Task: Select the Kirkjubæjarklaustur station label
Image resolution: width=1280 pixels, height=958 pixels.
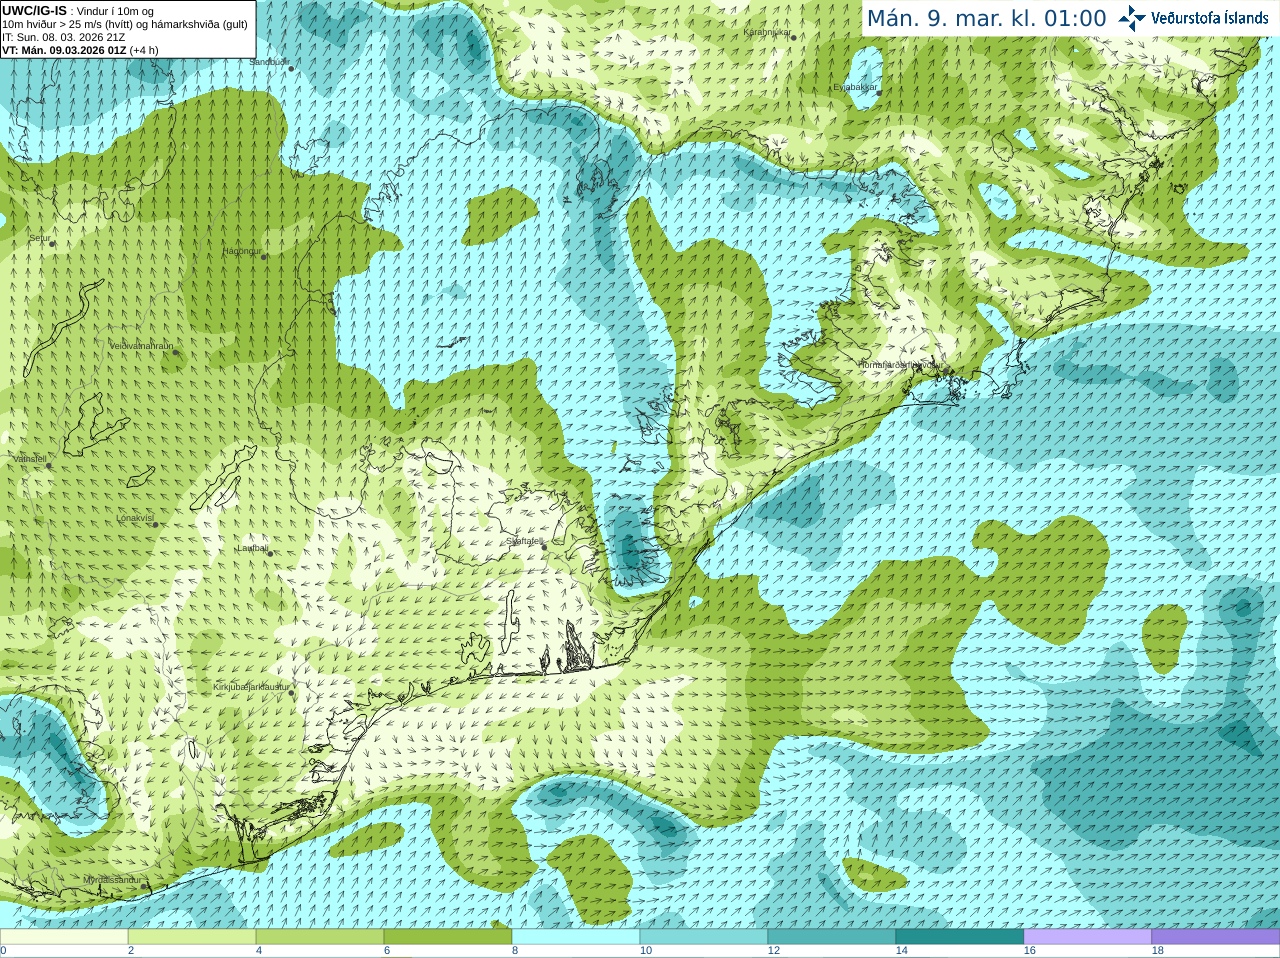Action: (251, 687)
